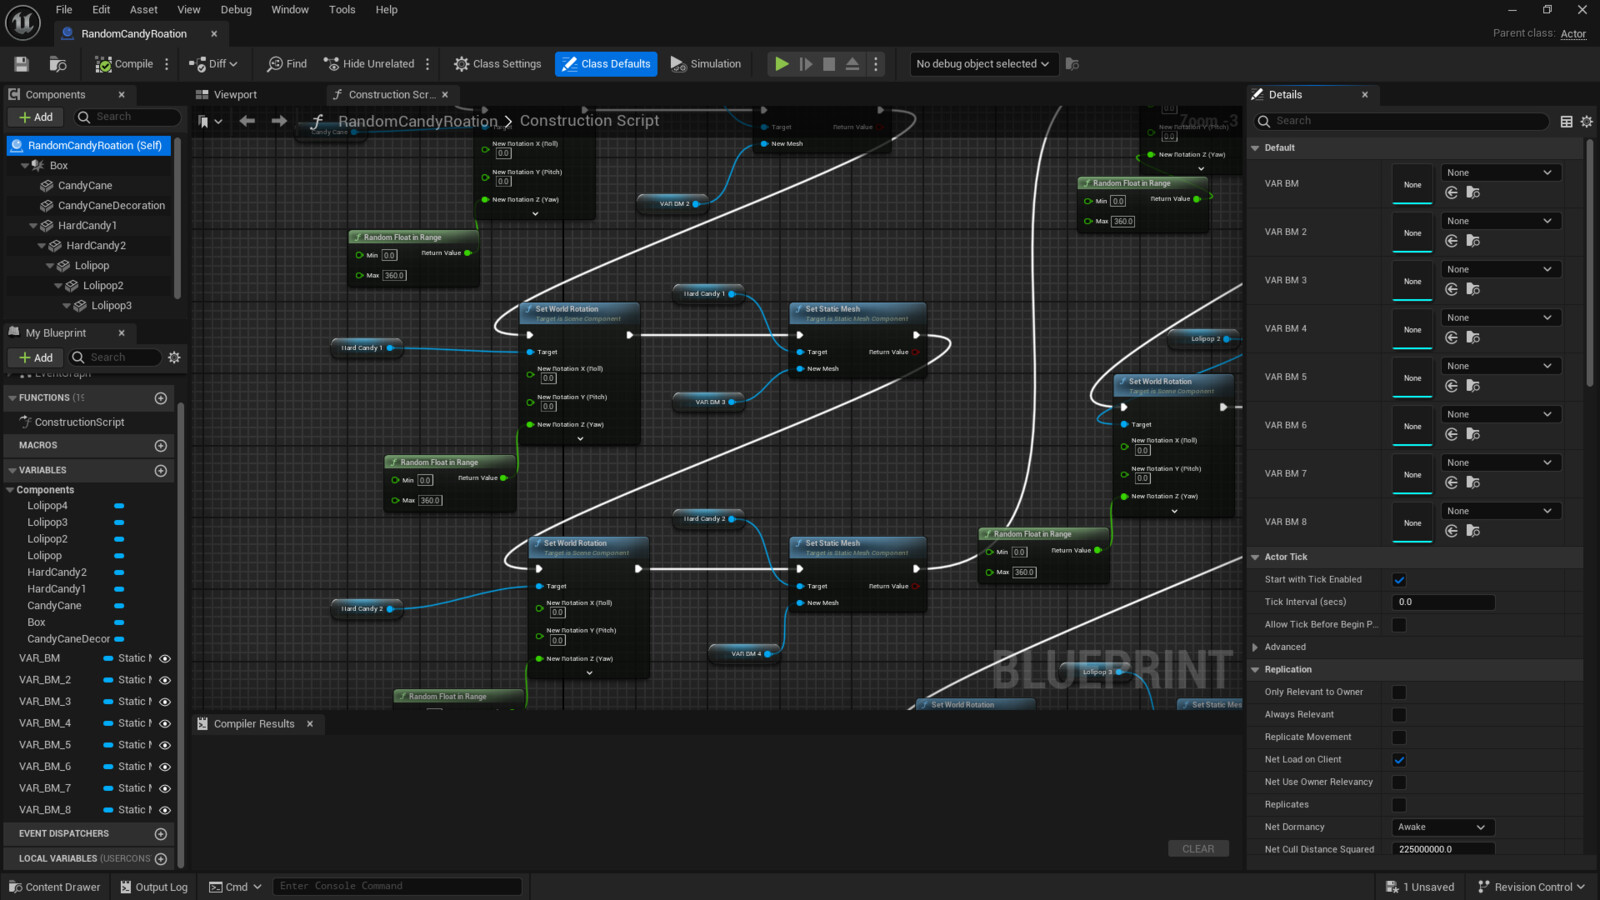Screen dimensions: 1600x900
Task: Add a new event dispatcher
Action: (x=161, y=834)
